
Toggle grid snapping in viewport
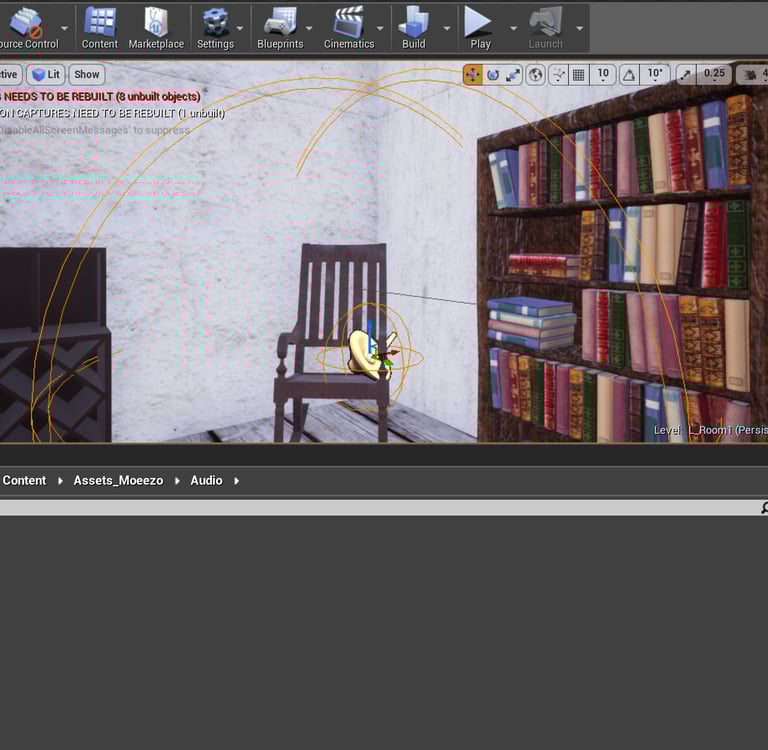tap(578, 75)
